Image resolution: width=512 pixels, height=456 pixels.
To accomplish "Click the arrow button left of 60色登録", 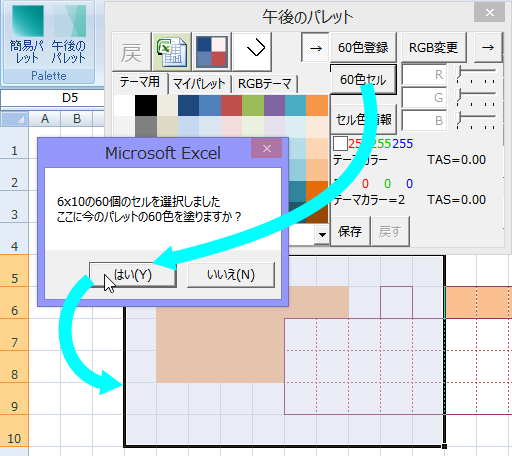I will [315, 47].
